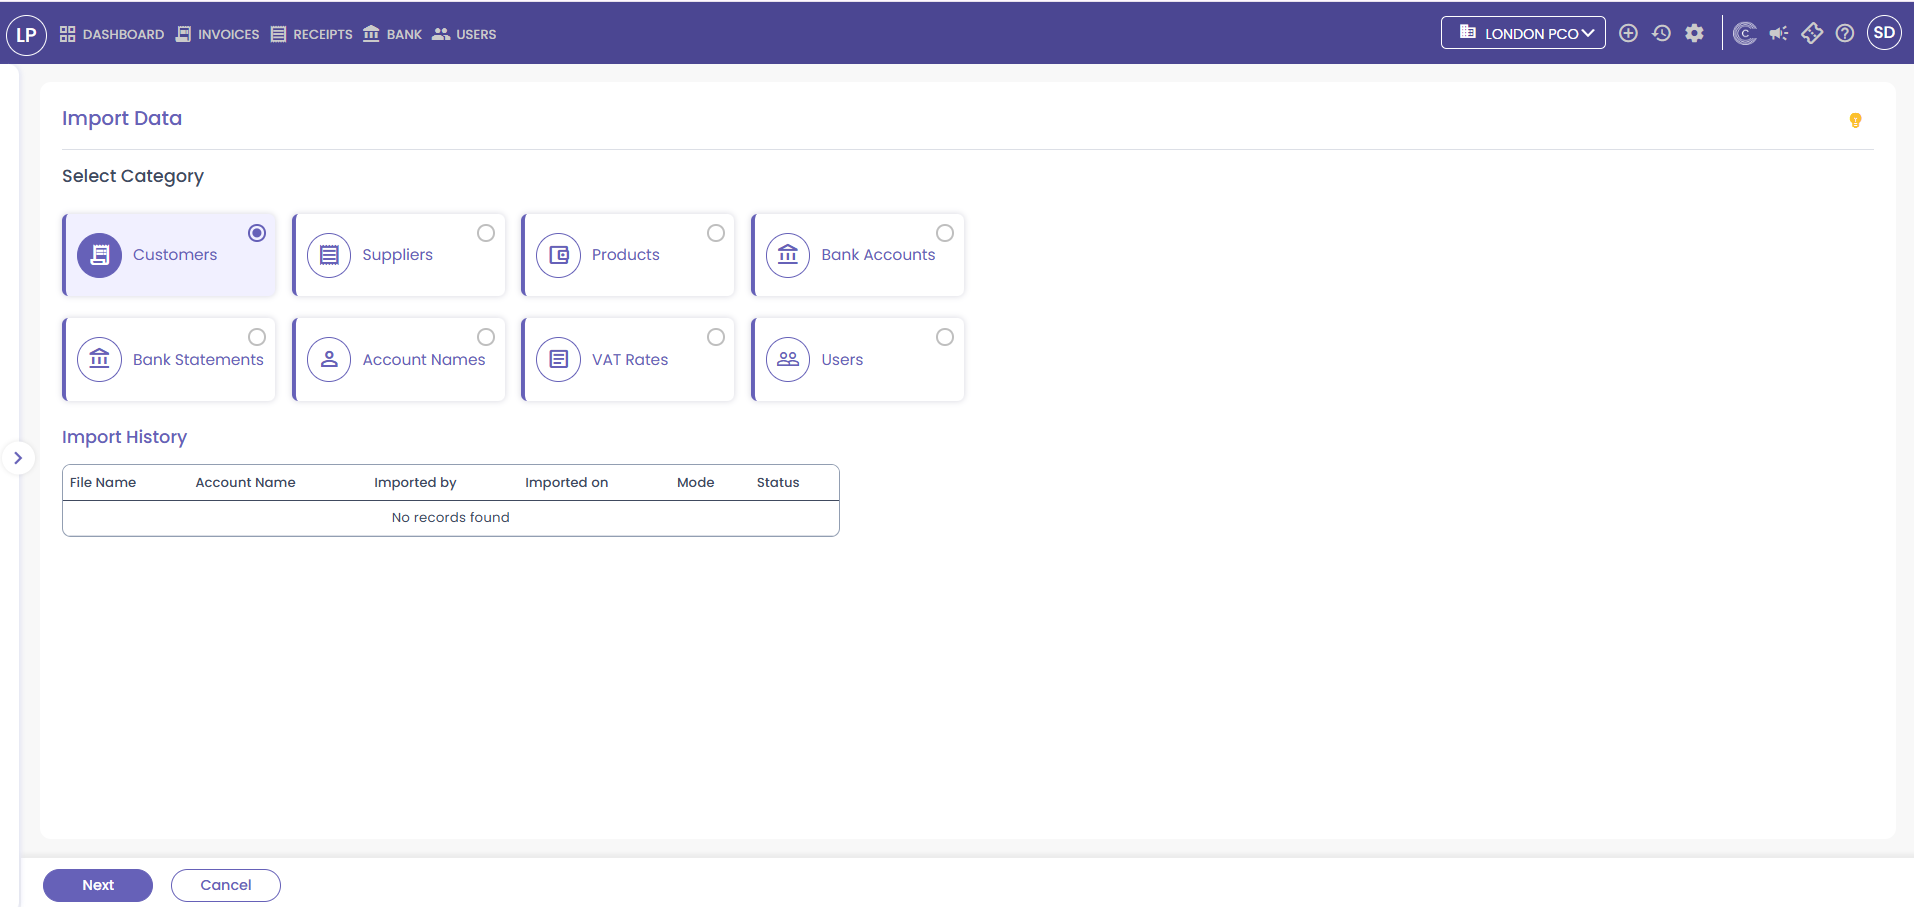The width and height of the screenshot is (1914, 907).
Task: Open the SD user profile avatar
Action: [x=1884, y=33]
